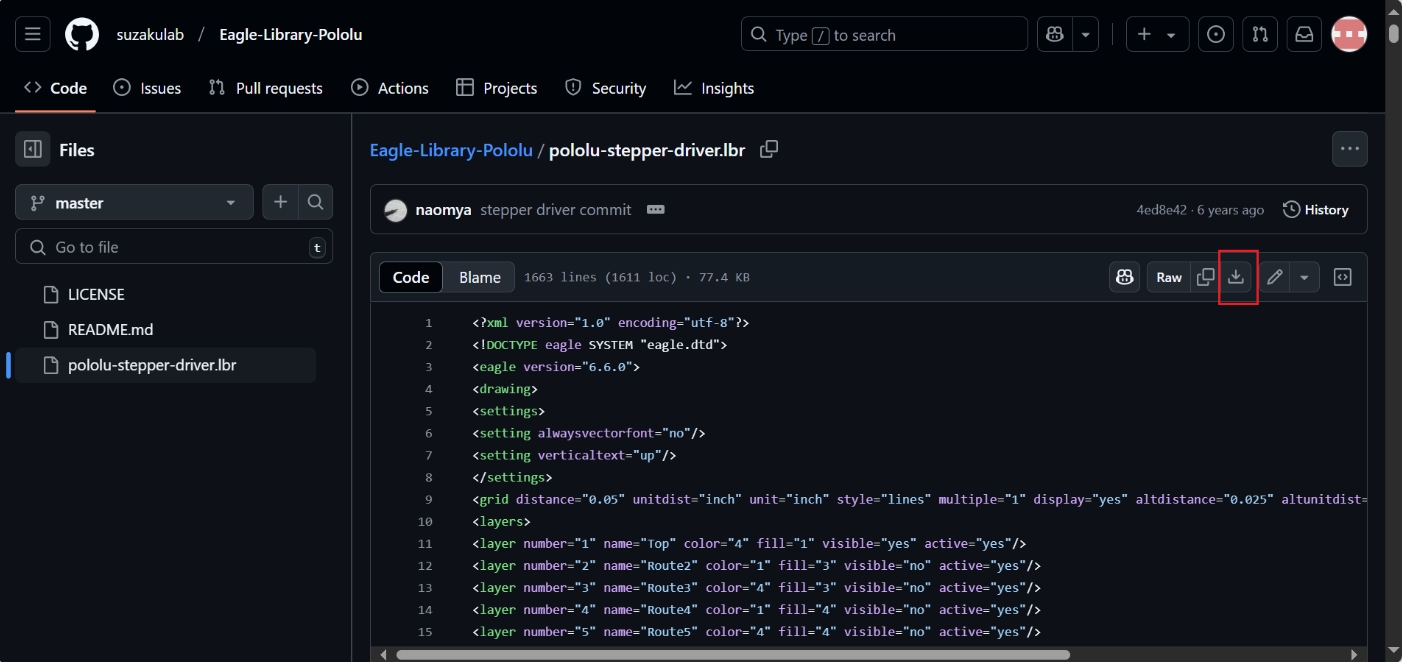Click line number 9 in the code
The height and width of the screenshot is (662, 1402).
pyautogui.click(x=428, y=499)
